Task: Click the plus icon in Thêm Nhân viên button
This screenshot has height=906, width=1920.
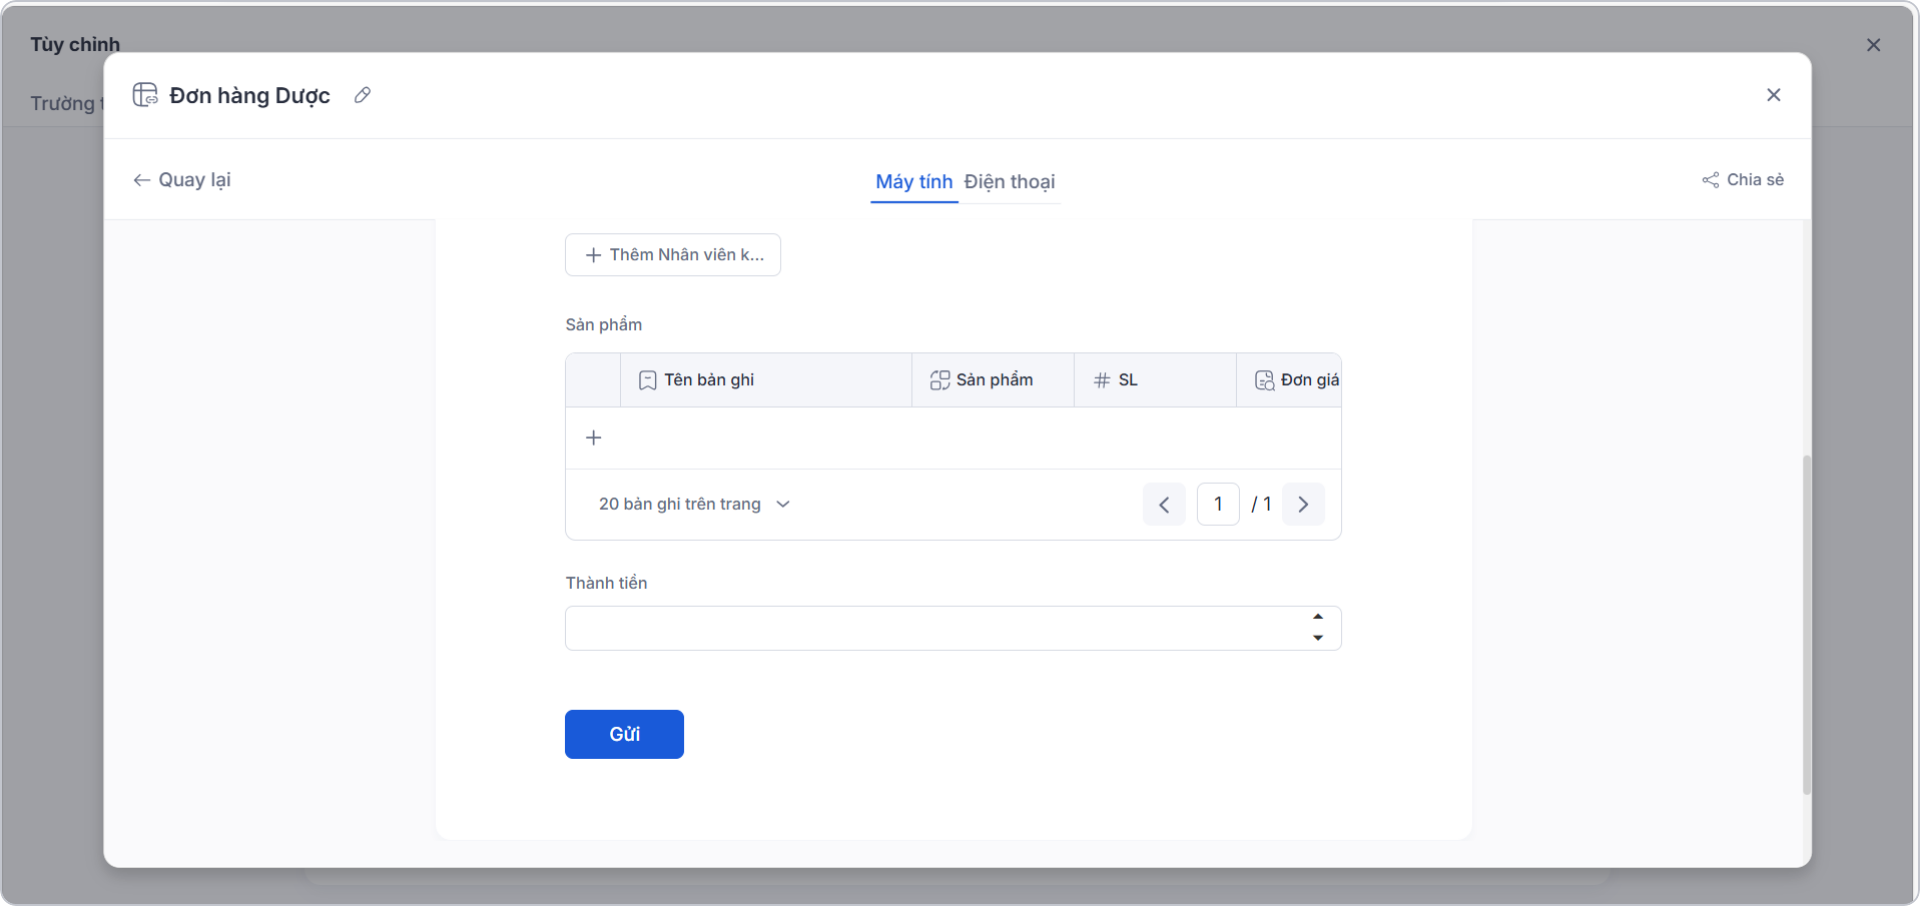Action: click(x=593, y=255)
